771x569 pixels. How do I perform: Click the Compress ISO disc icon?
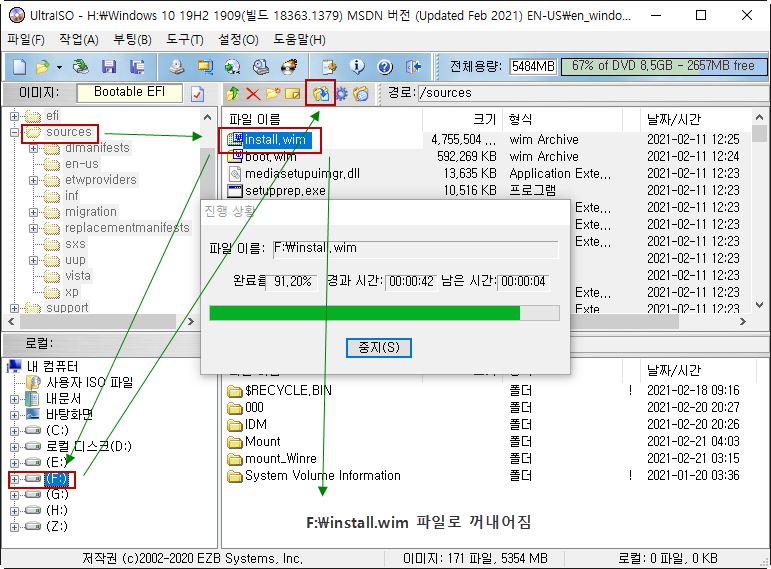[233, 66]
